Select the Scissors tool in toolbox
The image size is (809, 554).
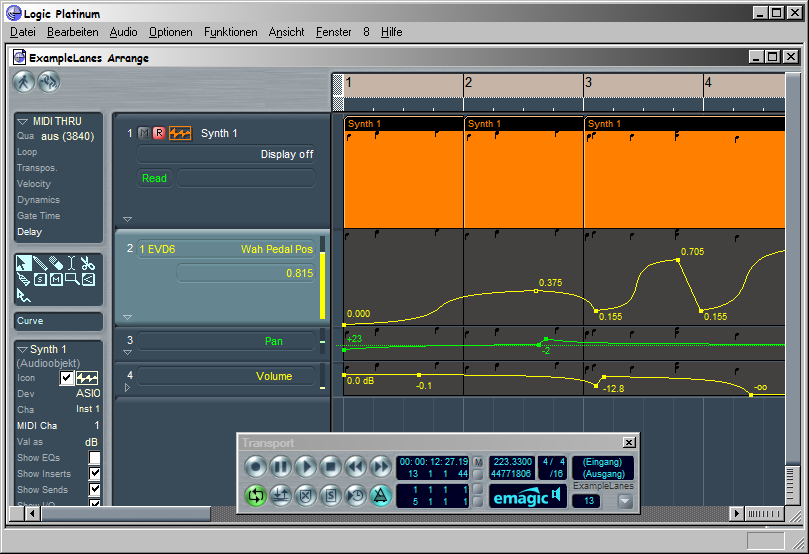point(88,264)
